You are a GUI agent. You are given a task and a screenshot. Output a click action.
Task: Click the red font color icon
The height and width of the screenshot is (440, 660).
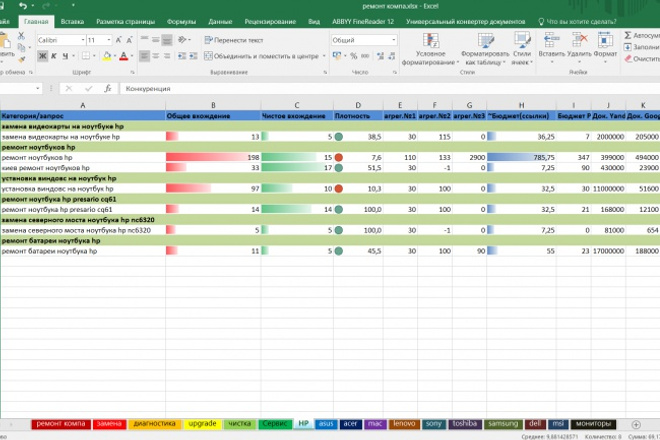[x=123, y=56]
